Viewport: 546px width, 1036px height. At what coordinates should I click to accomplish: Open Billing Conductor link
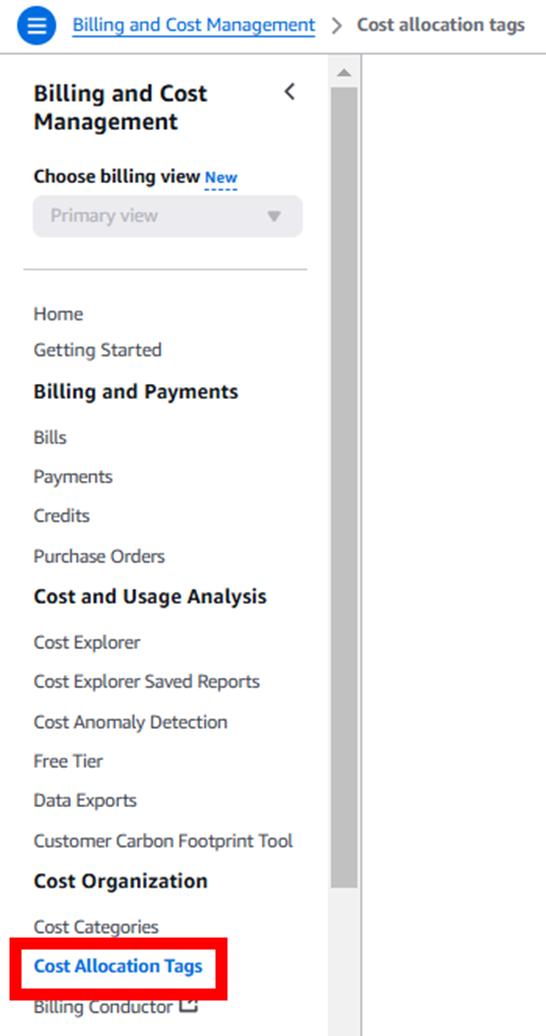(103, 1007)
